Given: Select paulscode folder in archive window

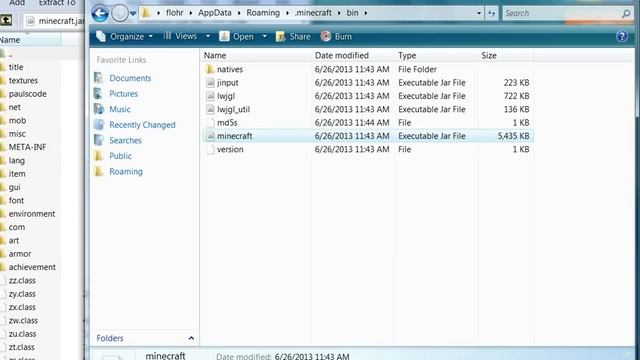Looking at the screenshot, I should pyautogui.click(x=27, y=94).
